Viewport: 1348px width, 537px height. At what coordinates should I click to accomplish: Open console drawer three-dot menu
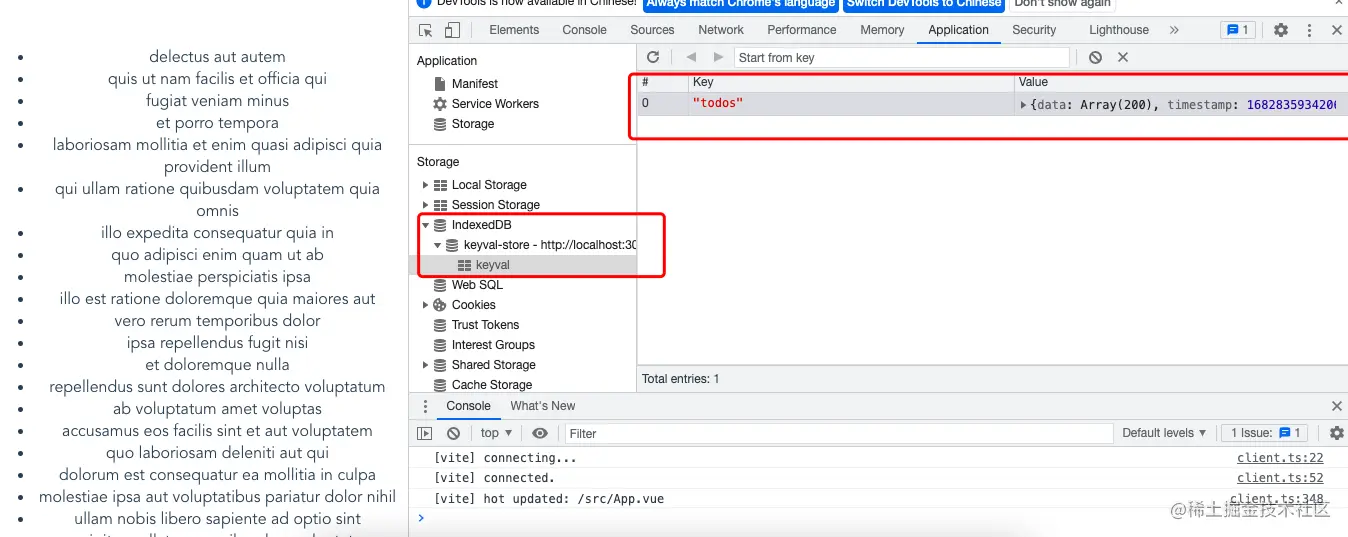425,406
